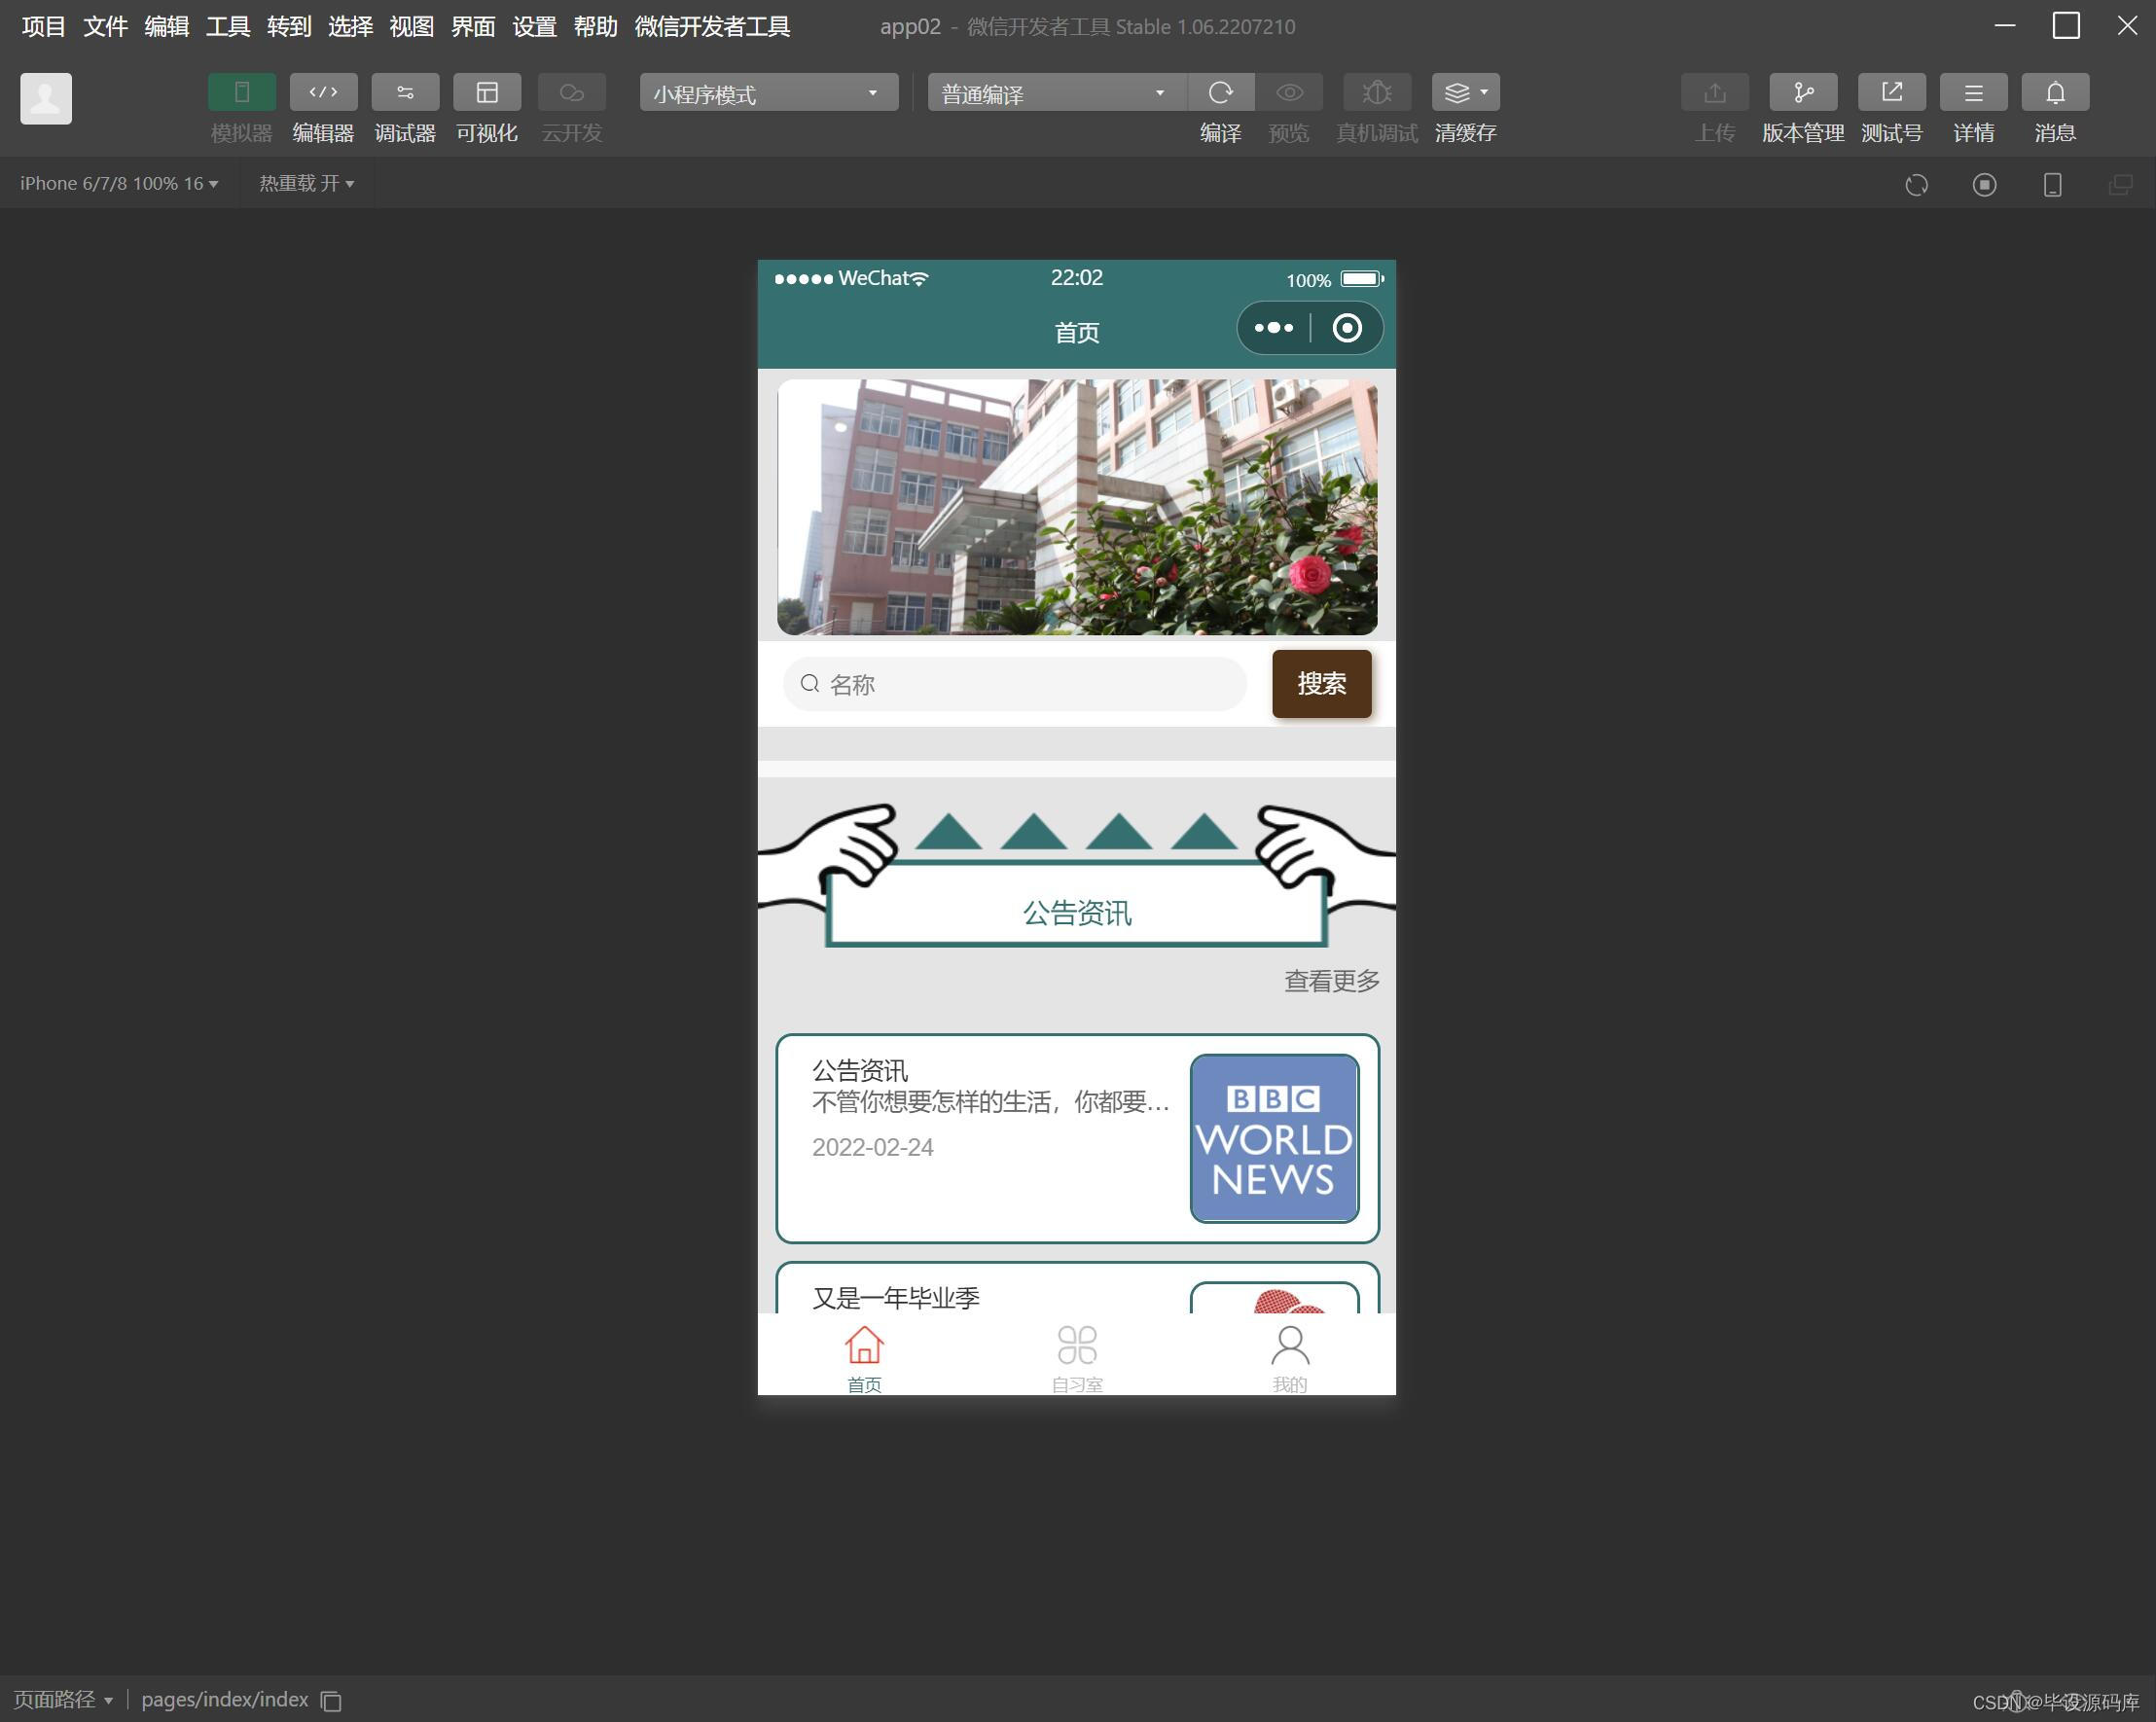Copy page path icon in status bar

(331, 1701)
